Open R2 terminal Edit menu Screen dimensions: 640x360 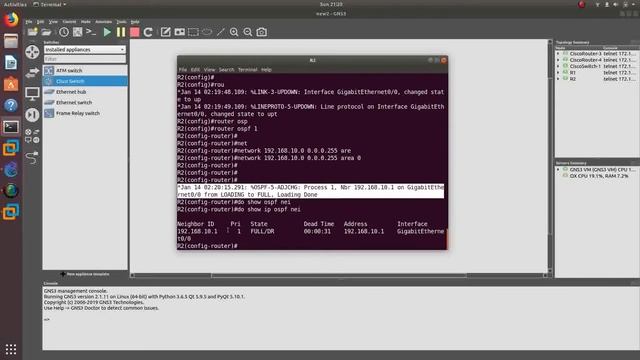coord(195,70)
